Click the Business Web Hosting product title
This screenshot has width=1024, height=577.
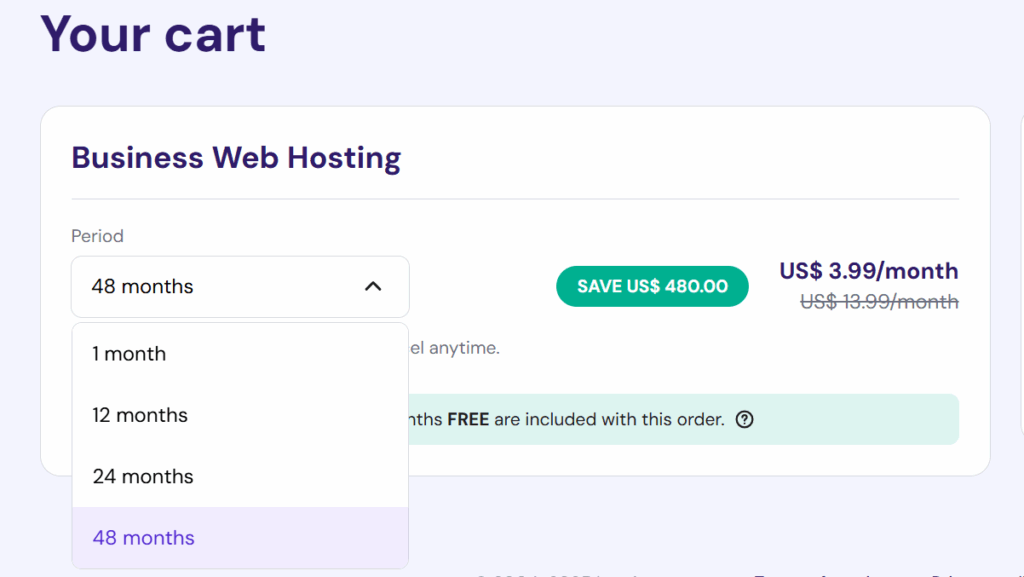coord(236,157)
